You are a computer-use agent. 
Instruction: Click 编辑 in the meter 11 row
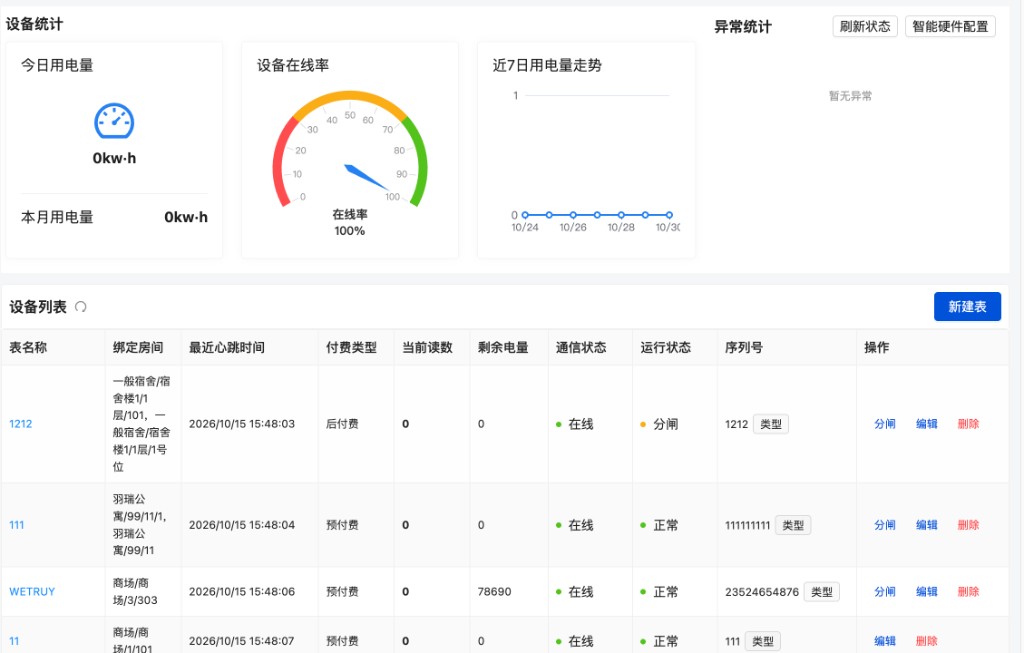click(x=885, y=641)
